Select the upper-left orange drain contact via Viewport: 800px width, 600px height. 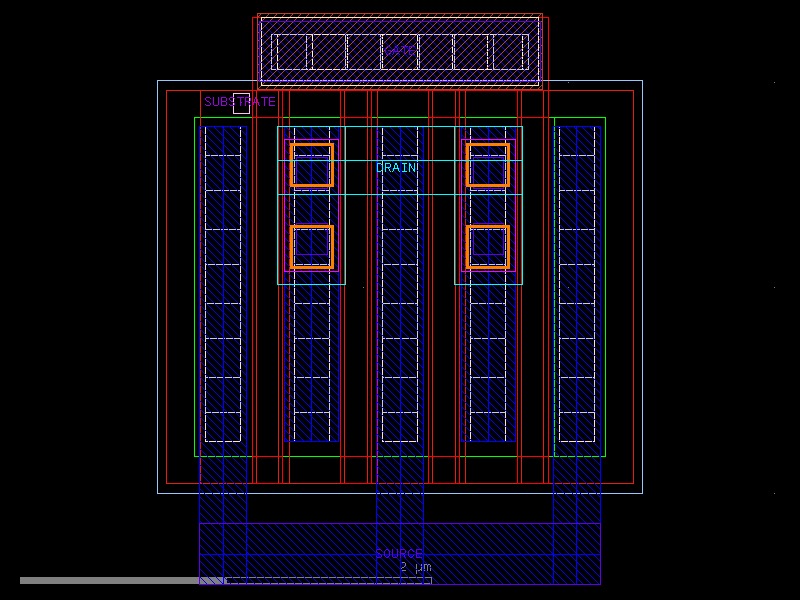point(311,166)
